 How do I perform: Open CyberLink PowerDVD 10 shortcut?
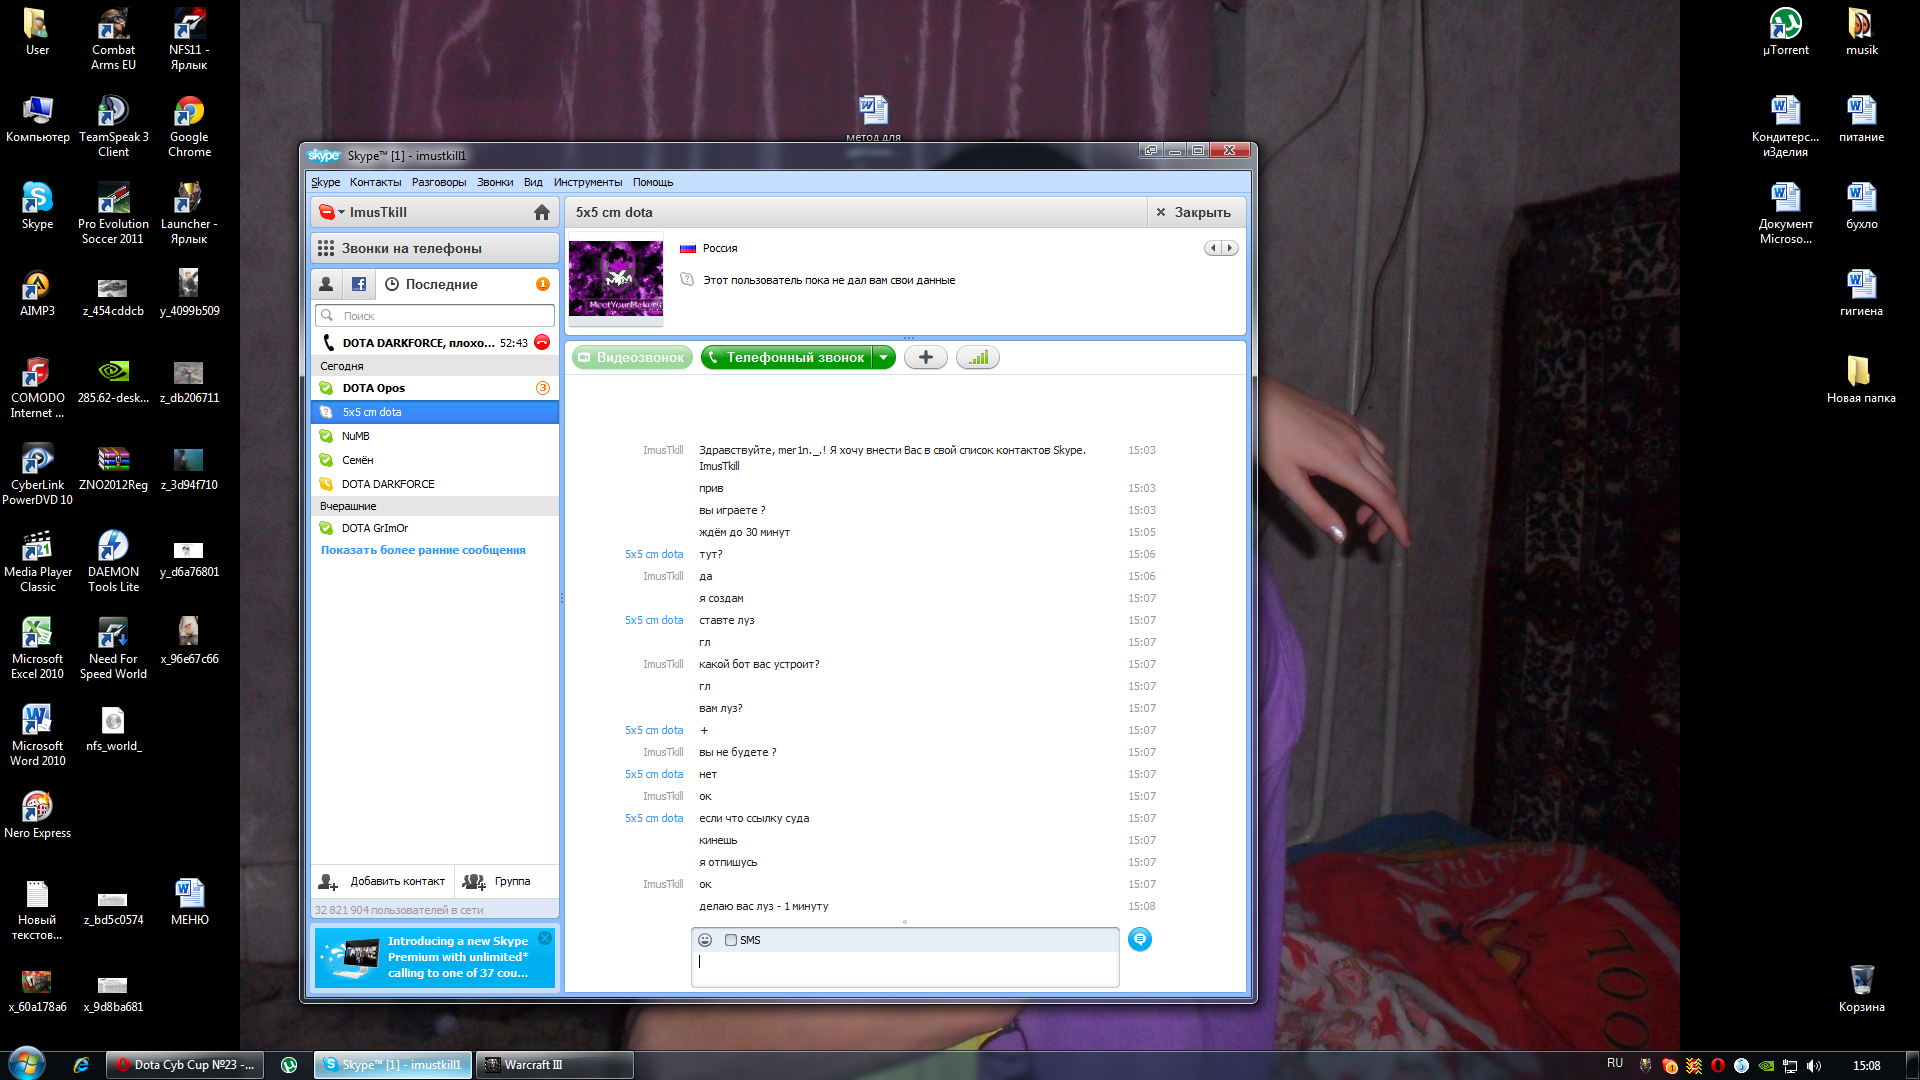37,475
